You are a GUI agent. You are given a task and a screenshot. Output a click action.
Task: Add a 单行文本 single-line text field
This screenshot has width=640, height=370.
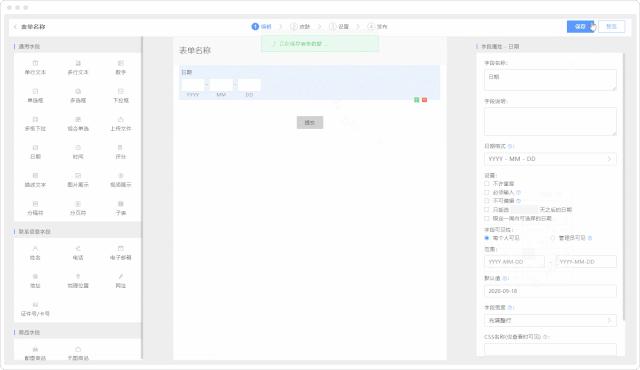(35, 68)
